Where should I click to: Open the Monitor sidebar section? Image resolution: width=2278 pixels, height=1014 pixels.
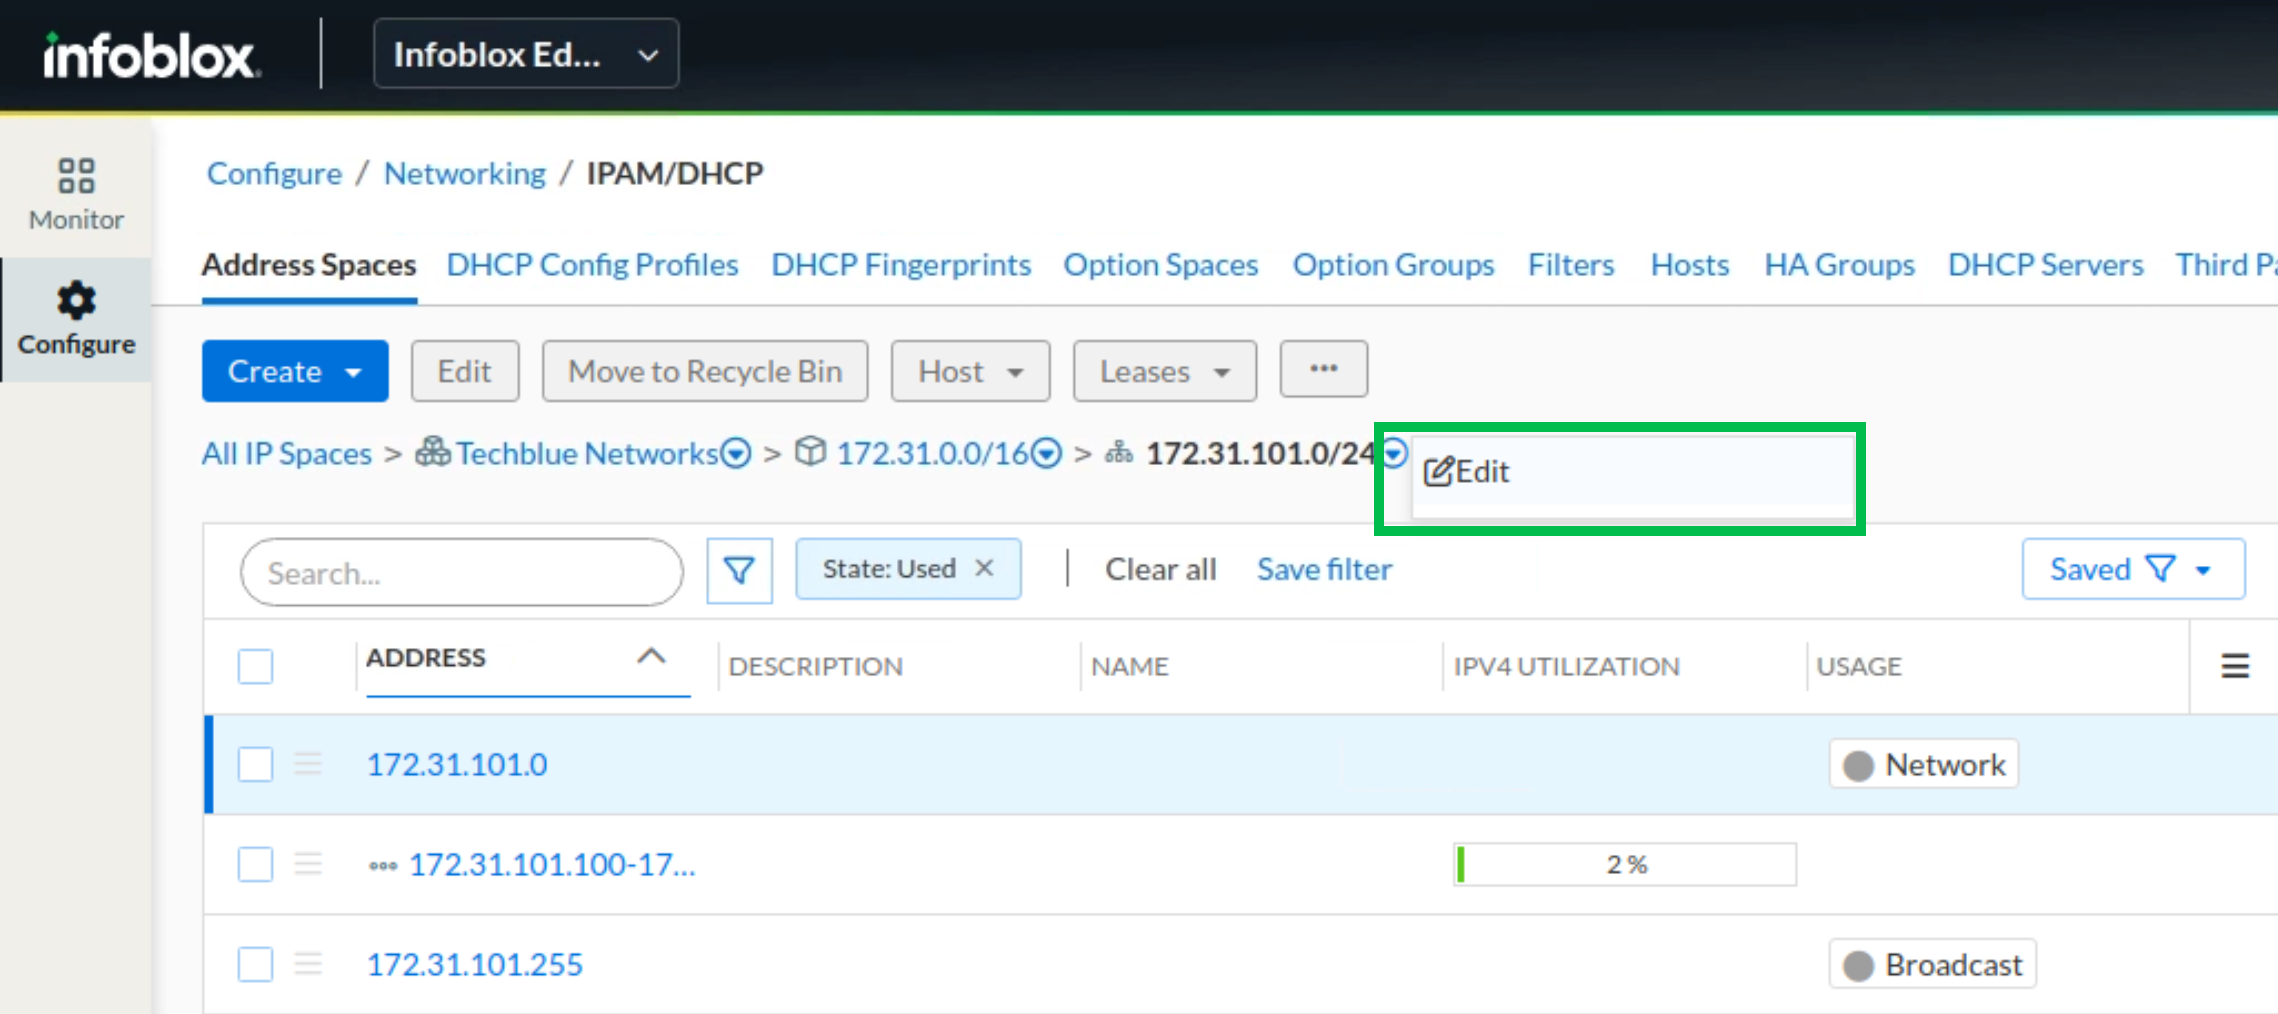(76, 194)
